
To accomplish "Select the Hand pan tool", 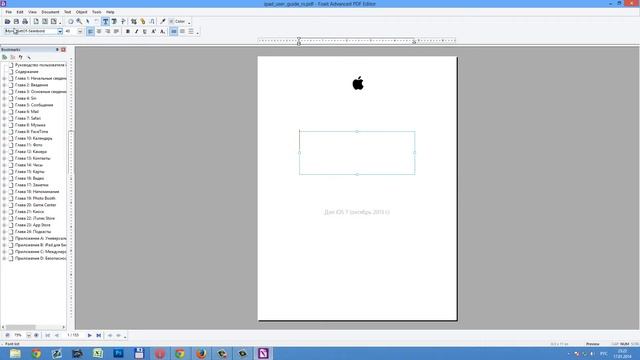I will point(71,21).
